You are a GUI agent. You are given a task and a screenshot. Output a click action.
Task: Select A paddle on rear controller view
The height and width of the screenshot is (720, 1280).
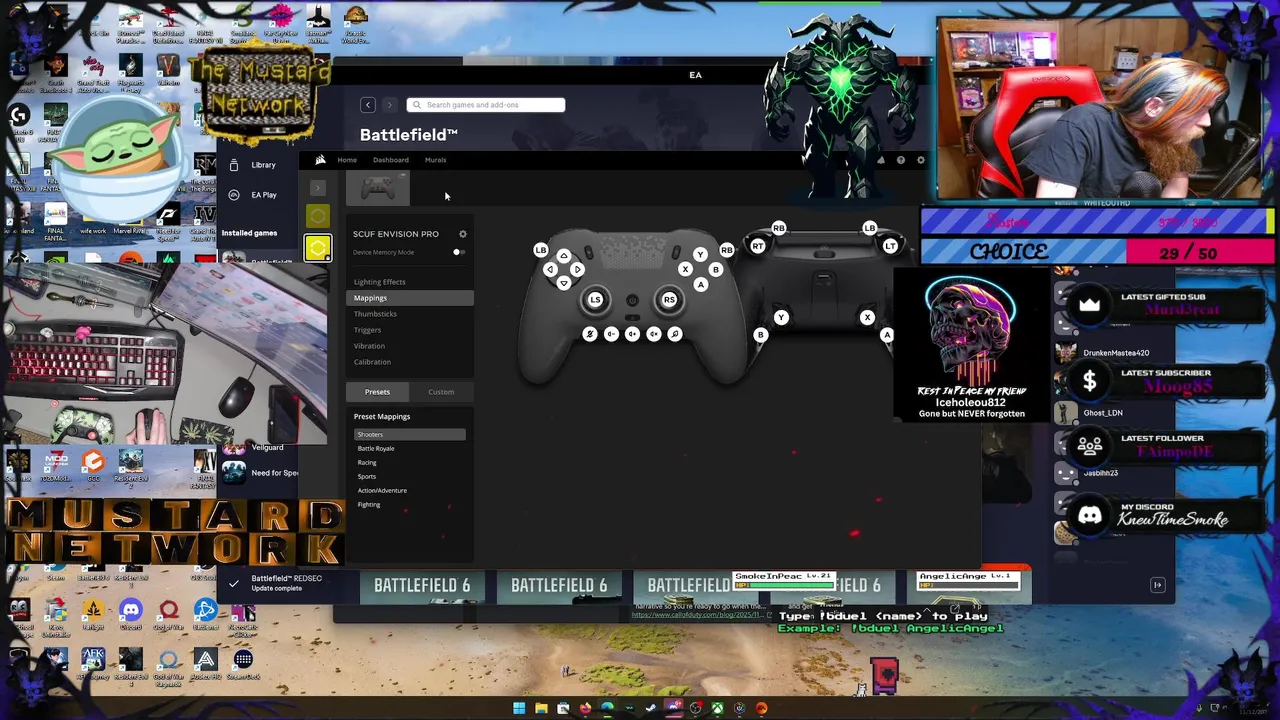[887, 336]
